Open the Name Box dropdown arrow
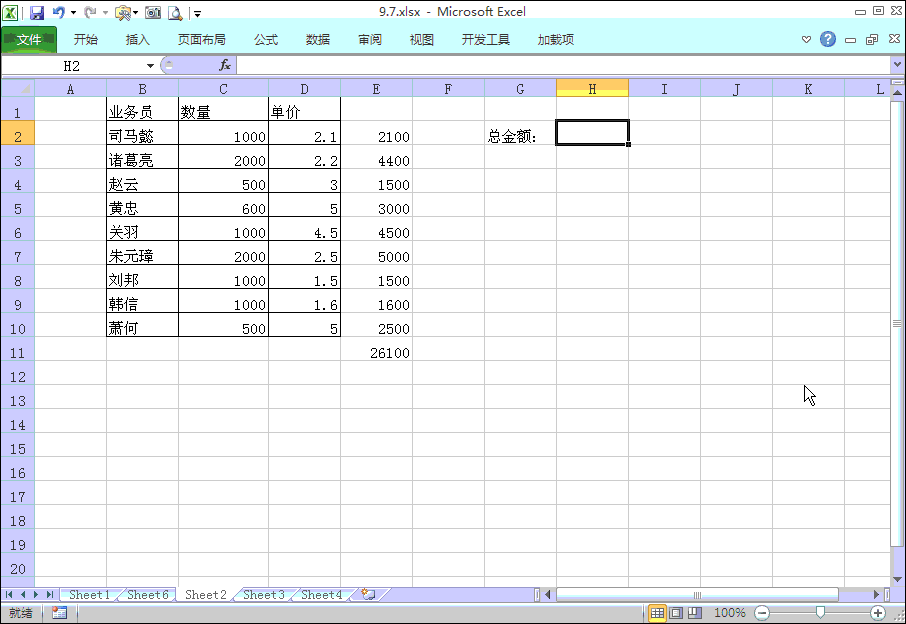 [150, 66]
